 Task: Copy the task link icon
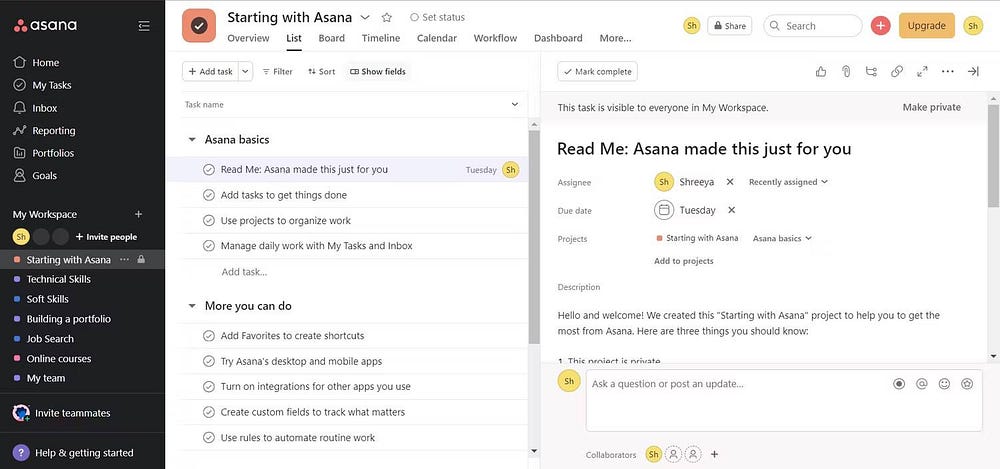[897, 71]
